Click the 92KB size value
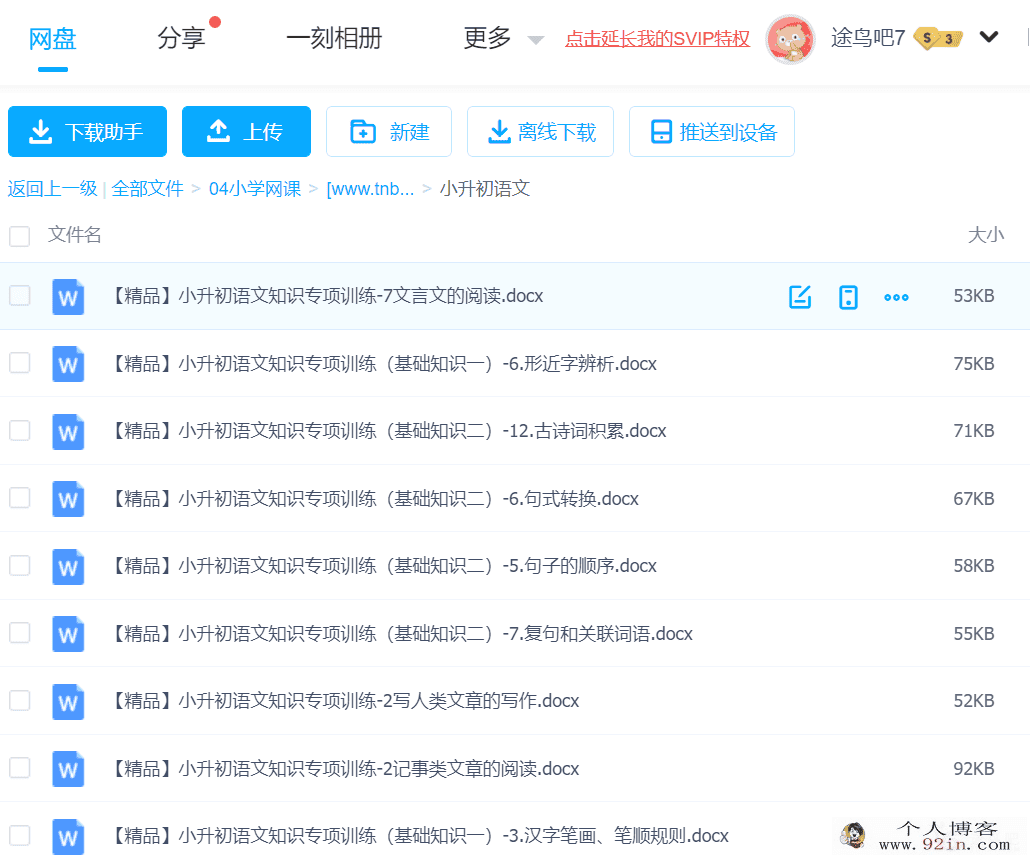The image size is (1030, 858). (x=974, y=769)
